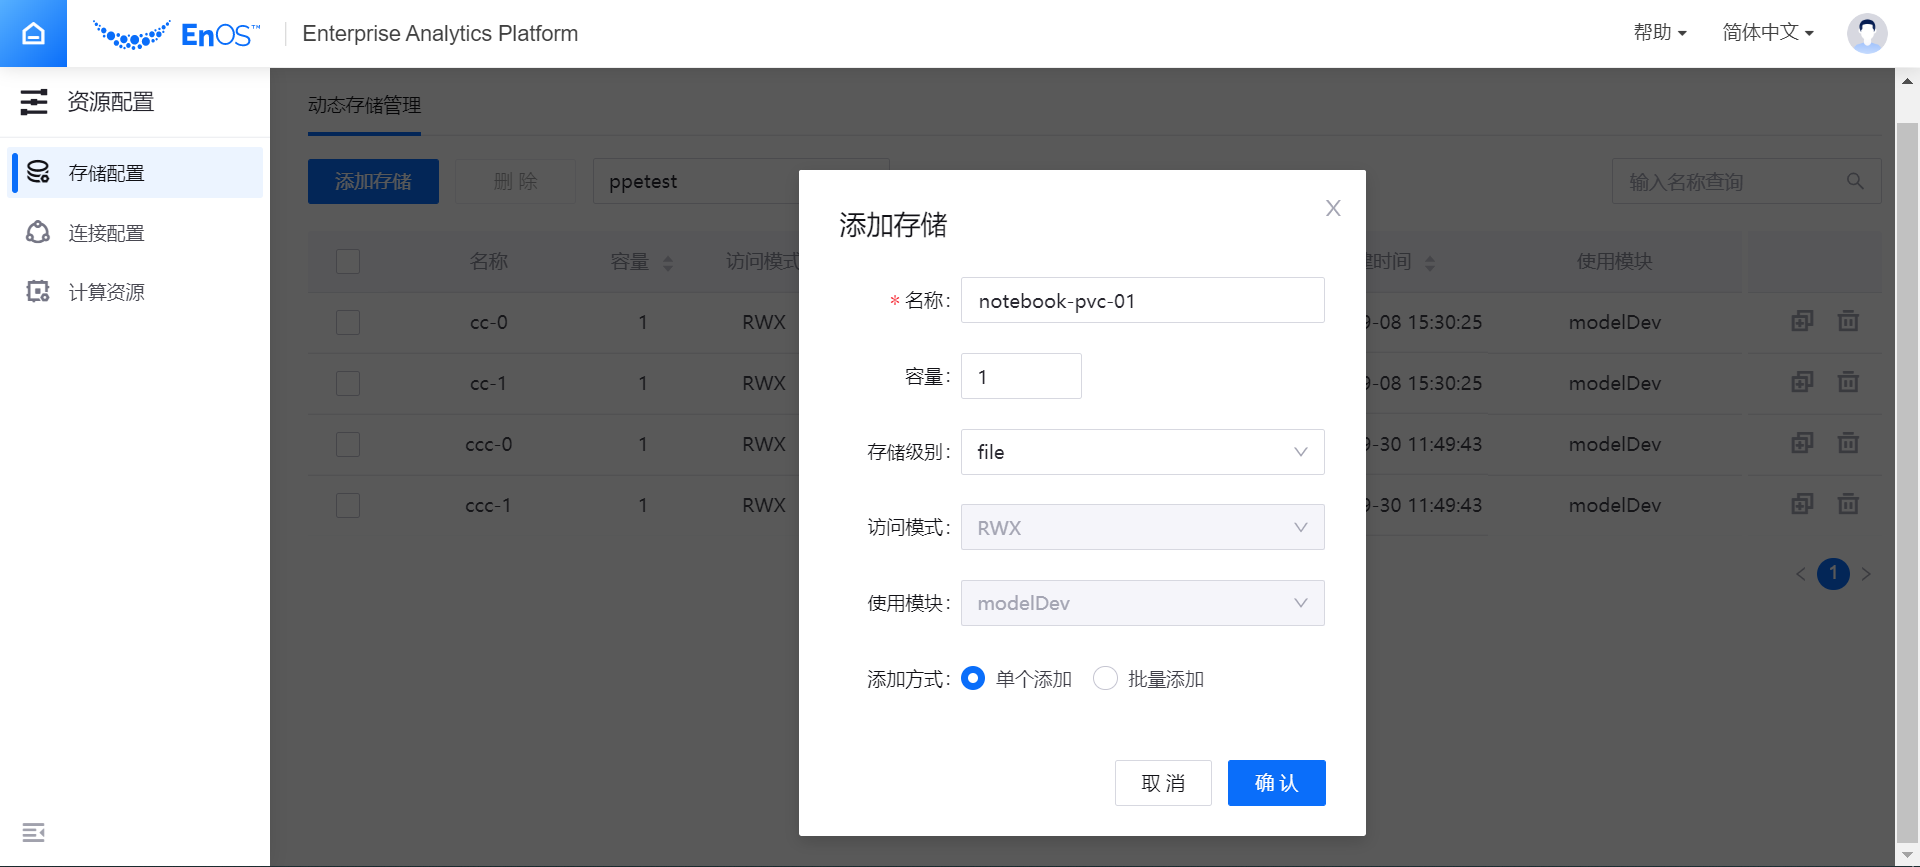Click the search magnifier icon
The width and height of the screenshot is (1920, 867).
pyautogui.click(x=1855, y=181)
